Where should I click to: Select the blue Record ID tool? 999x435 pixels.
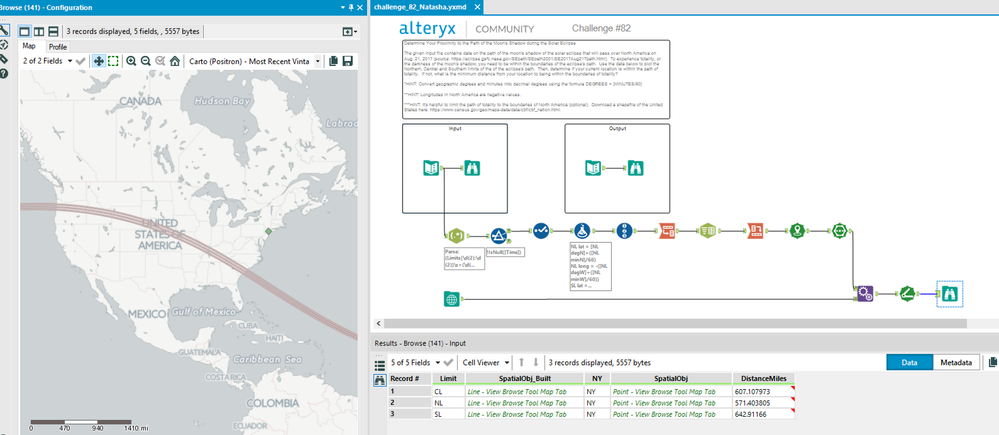[625, 231]
